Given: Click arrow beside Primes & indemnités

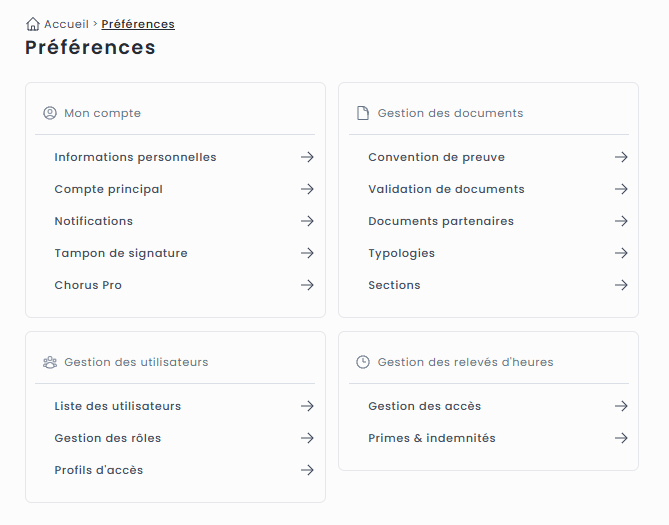Looking at the screenshot, I should tap(621, 438).
